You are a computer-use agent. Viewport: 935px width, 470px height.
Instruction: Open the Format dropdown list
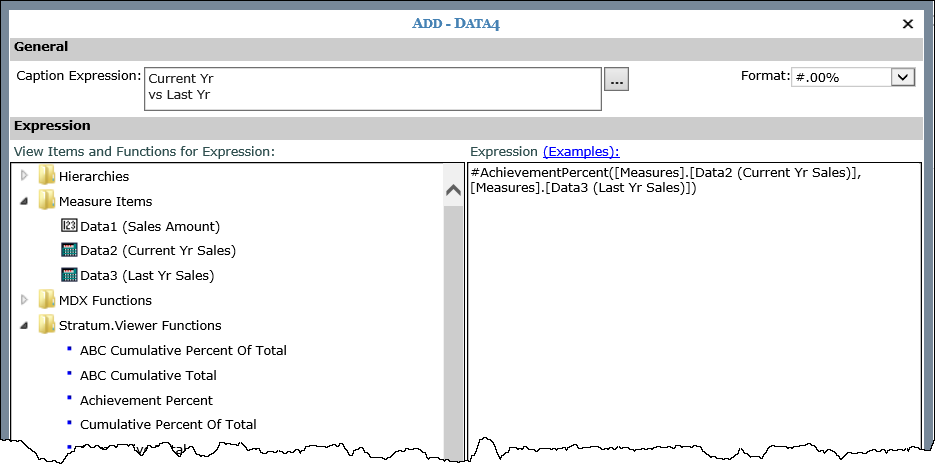tap(902, 77)
